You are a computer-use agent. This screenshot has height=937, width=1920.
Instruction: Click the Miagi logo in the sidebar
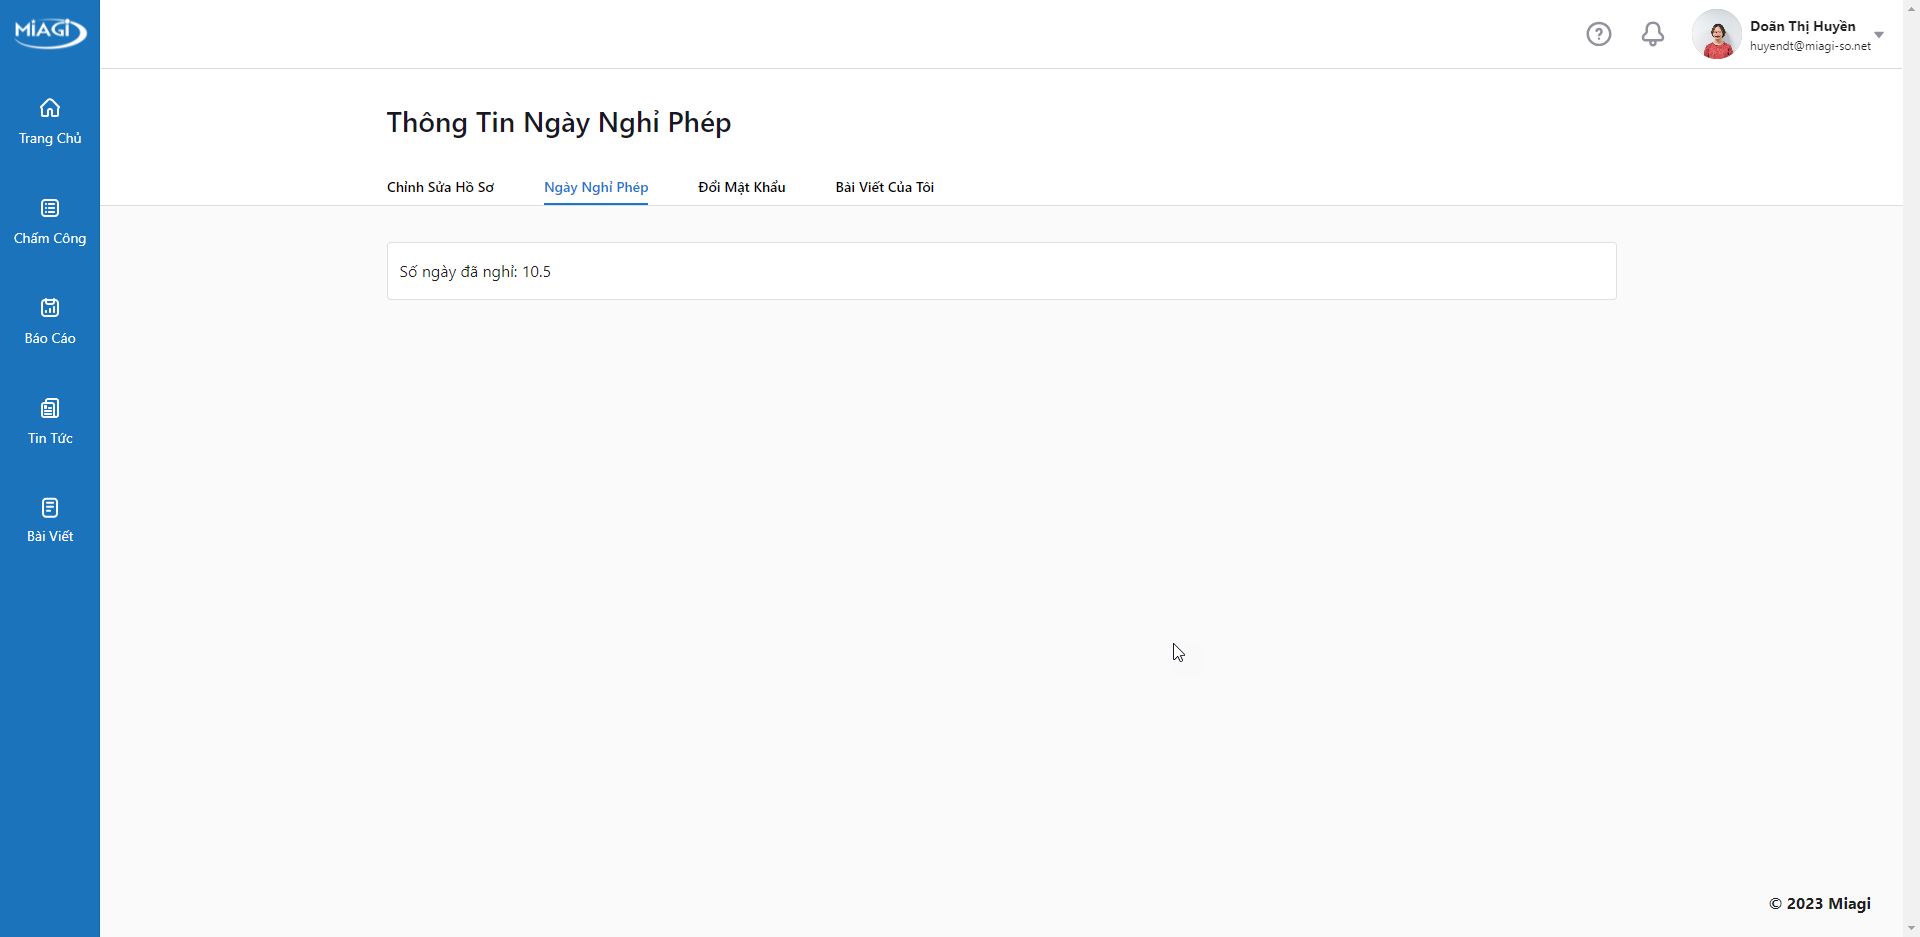[x=50, y=32]
